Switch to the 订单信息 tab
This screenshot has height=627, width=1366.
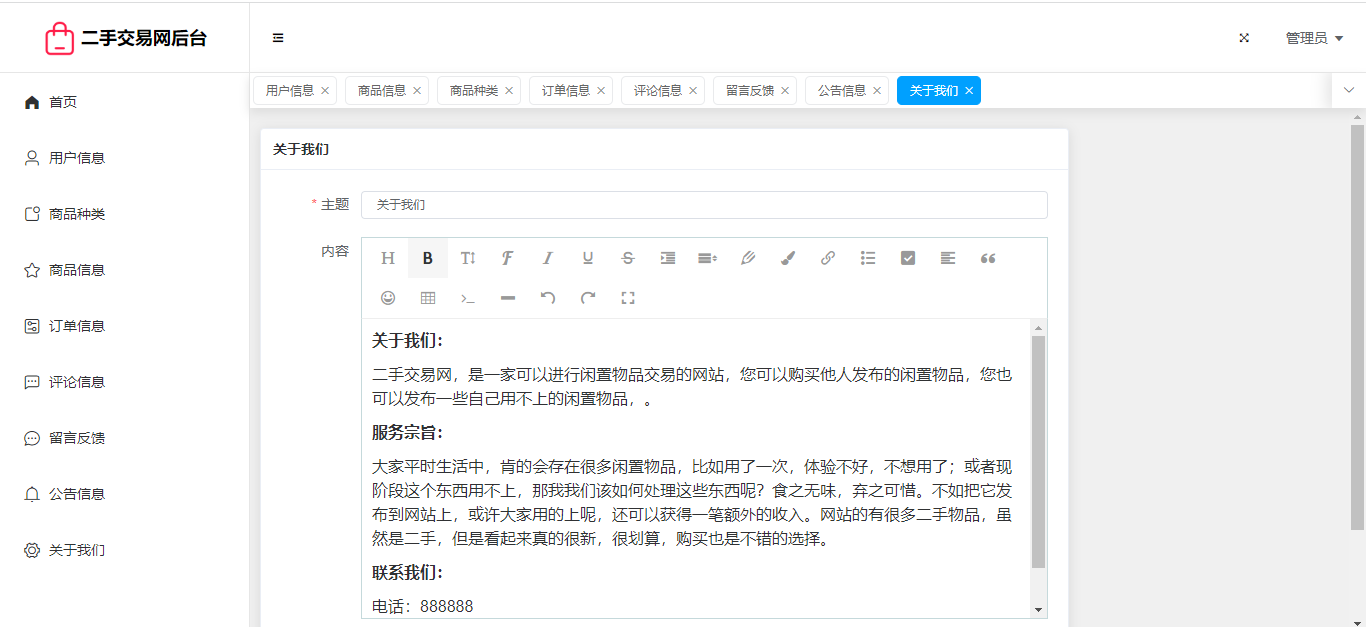(x=566, y=91)
